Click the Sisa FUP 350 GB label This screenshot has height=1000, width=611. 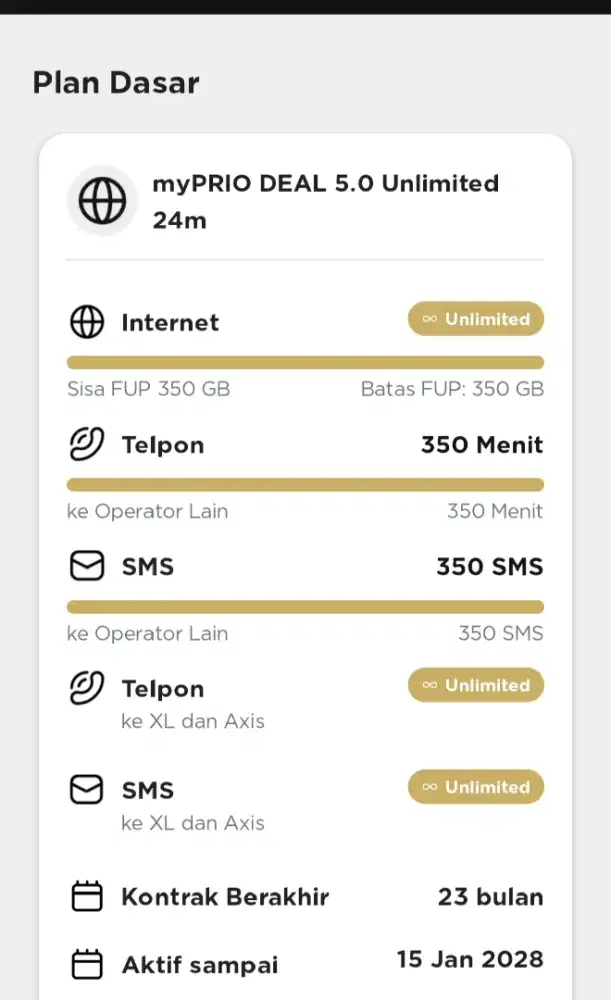point(148,389)
